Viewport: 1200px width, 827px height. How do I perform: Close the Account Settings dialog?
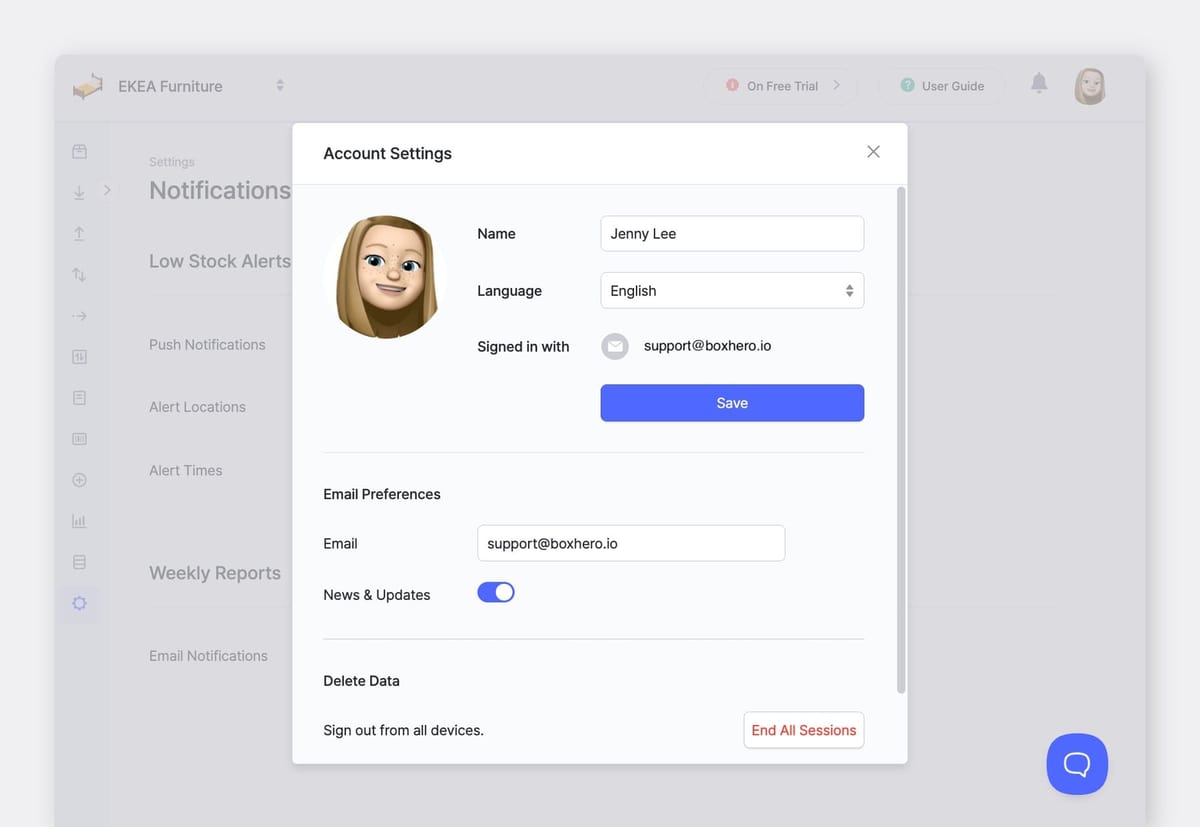tap(873, 152)
